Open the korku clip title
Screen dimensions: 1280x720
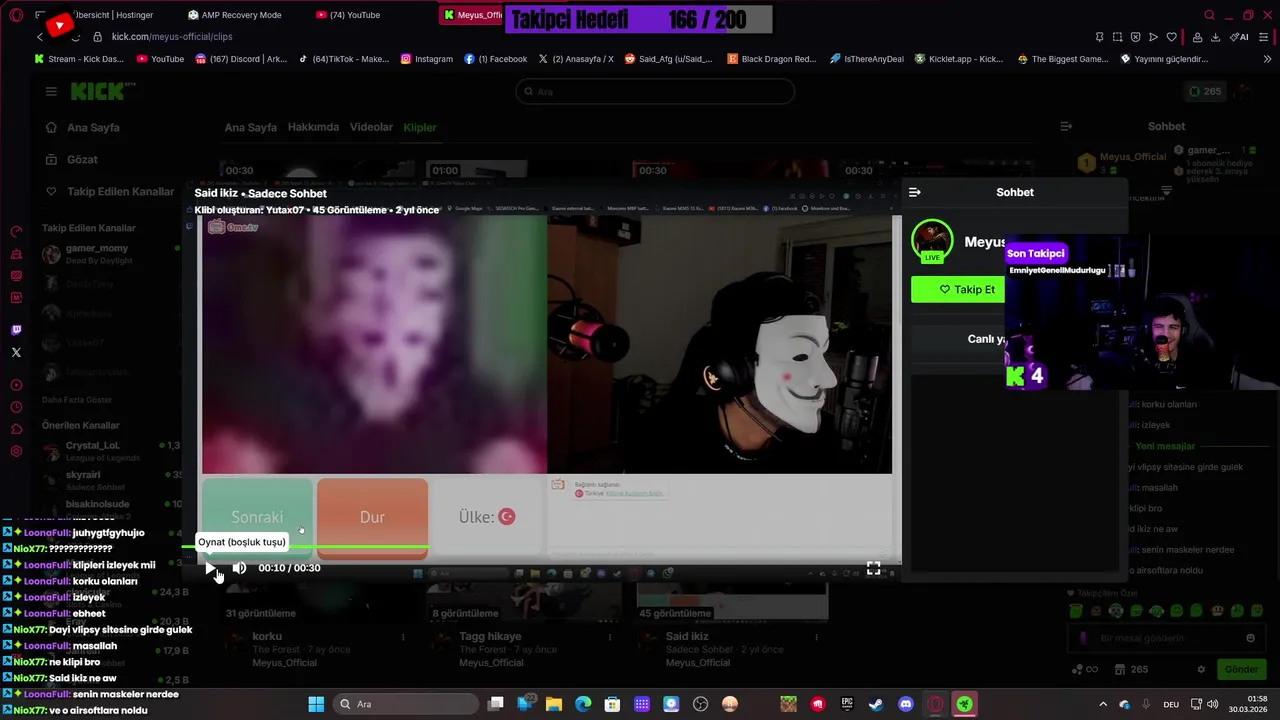coord(267,636)
